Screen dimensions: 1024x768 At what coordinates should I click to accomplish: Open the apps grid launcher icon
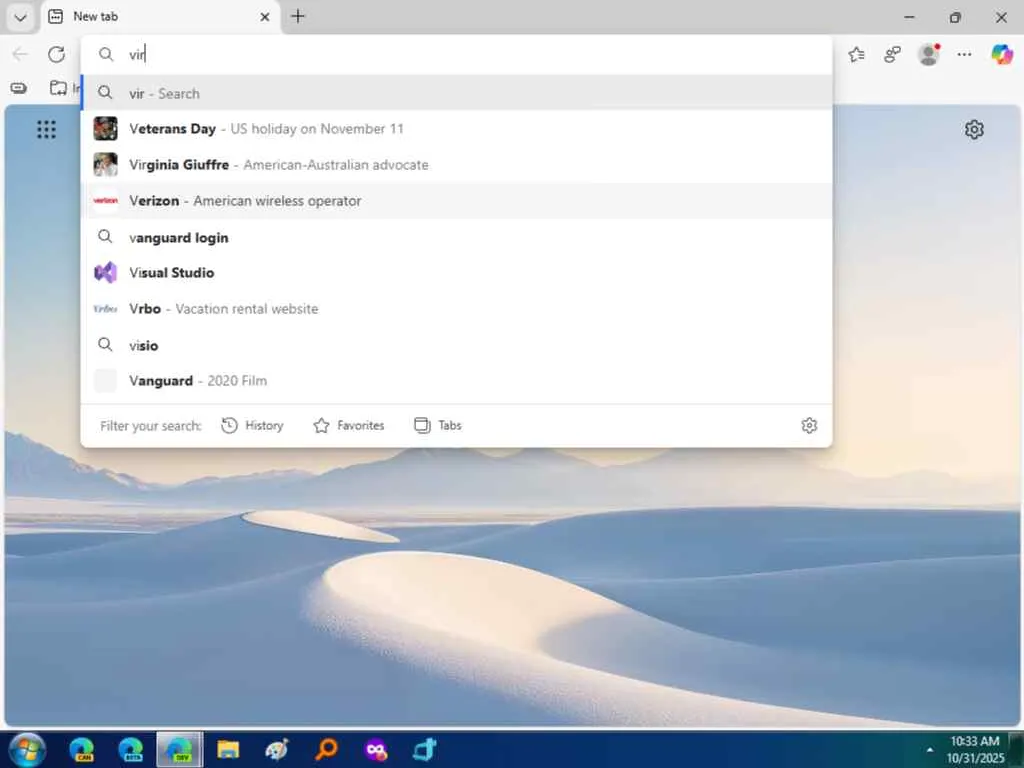tap(46, 129)
